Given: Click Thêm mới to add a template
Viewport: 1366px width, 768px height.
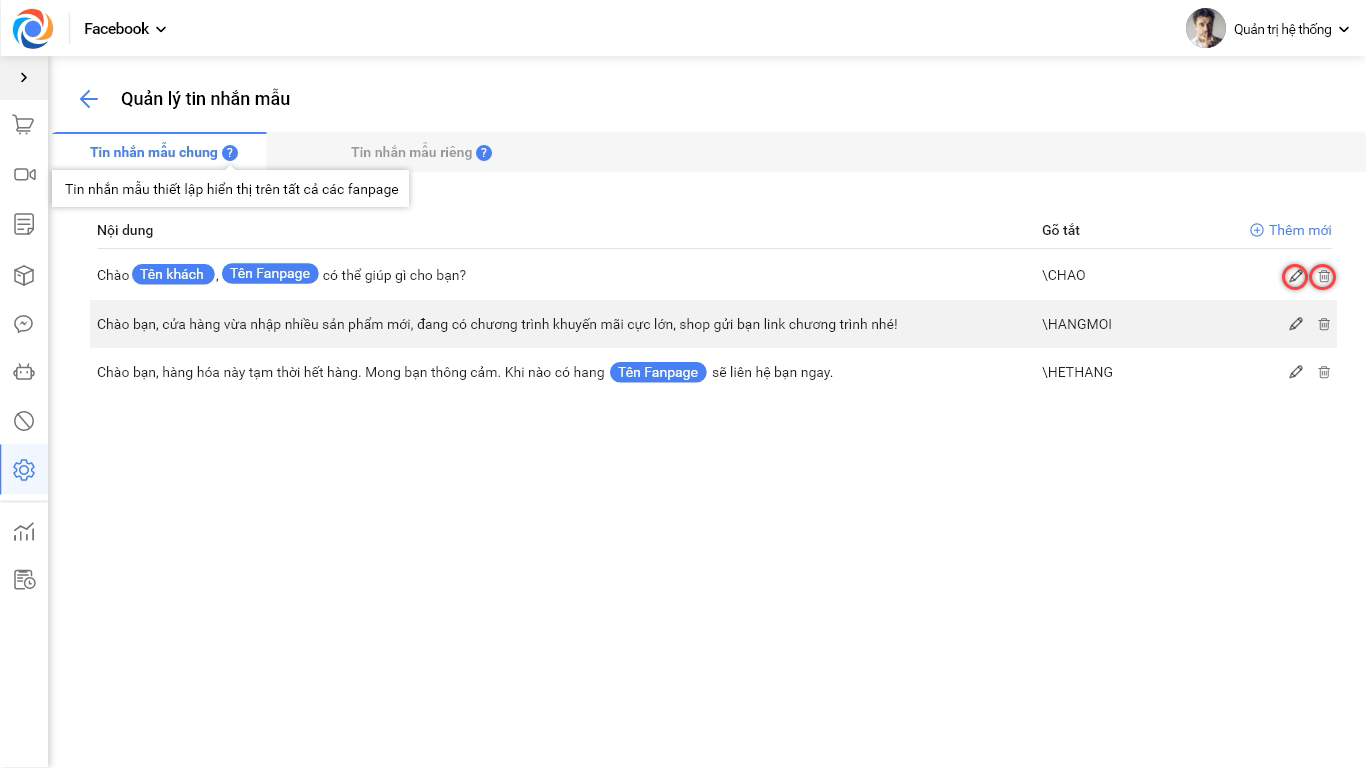Looking at the screenshot, I should [x=1291, y=230].
